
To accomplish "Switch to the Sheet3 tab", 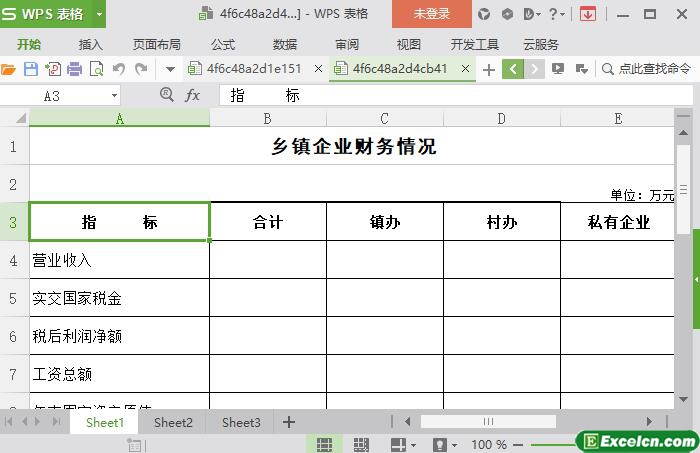I will coord(241,422).
